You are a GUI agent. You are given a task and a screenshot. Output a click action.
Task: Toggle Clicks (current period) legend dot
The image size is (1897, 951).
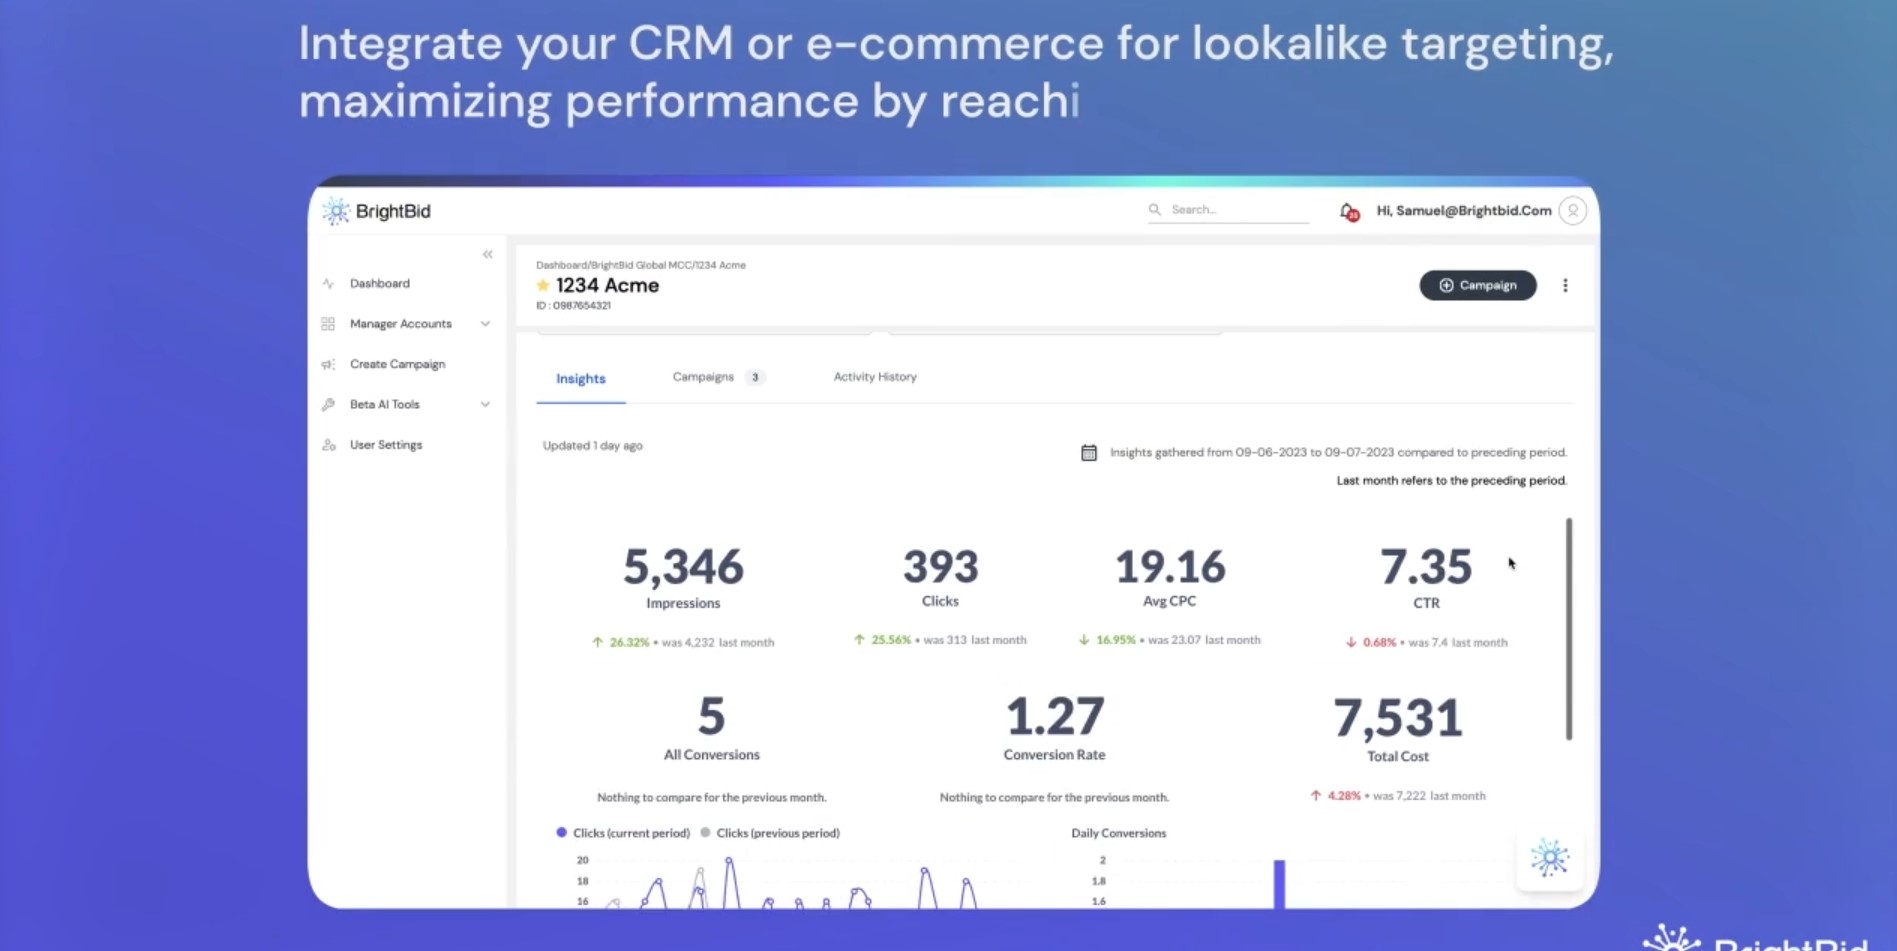pyautogui.click(x=562, y=832)
